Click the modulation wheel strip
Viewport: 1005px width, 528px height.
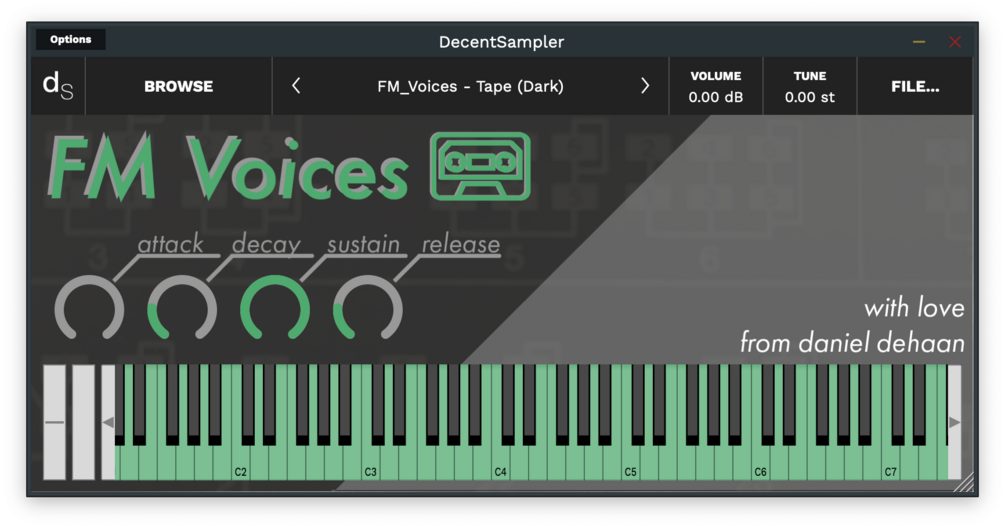pos(83,422)
